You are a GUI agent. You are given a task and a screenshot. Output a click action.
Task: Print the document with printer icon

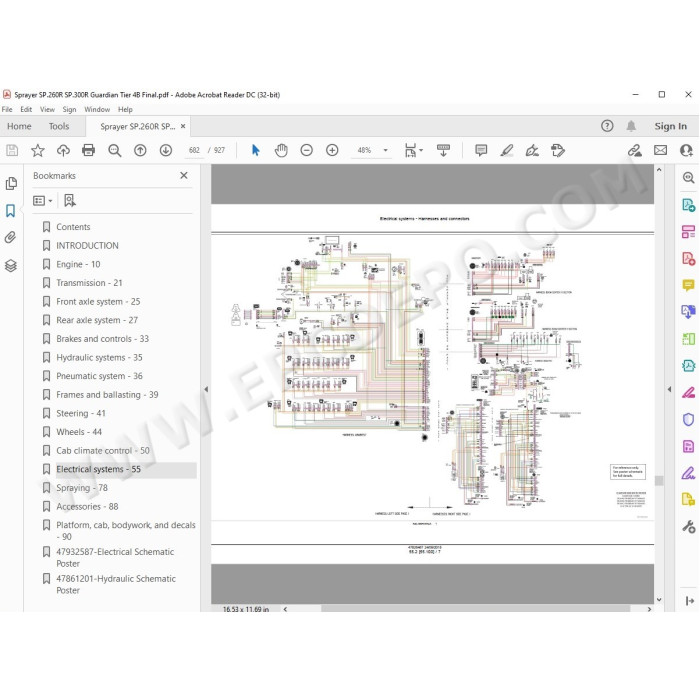(x=88, y=150)
